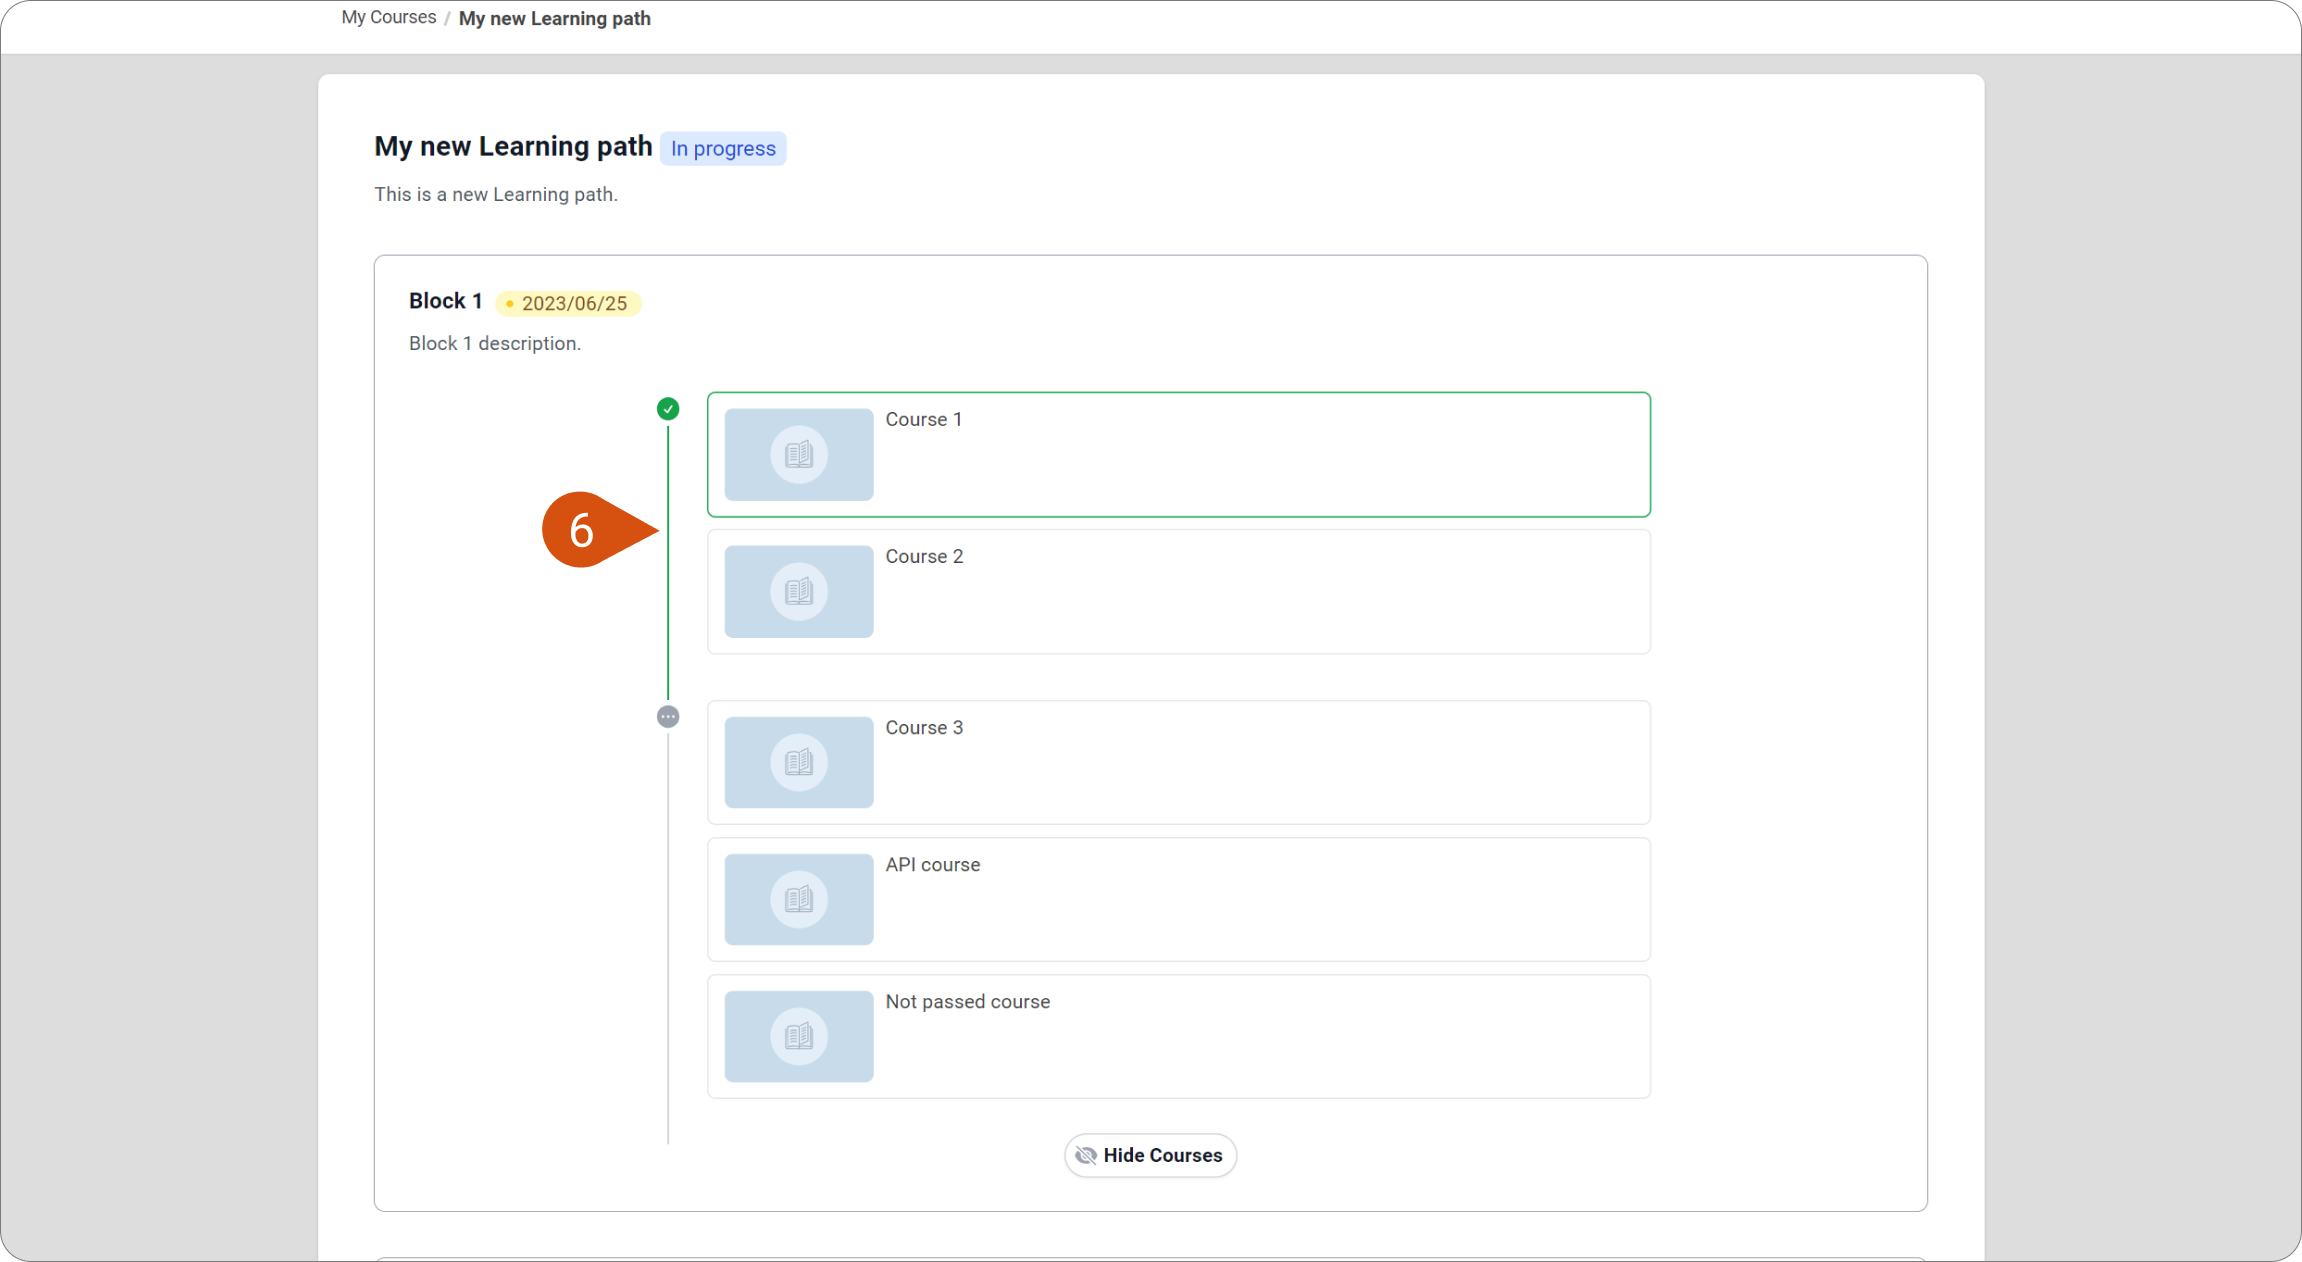
Task: Click the In progress status badge
Action: (722, 148)
